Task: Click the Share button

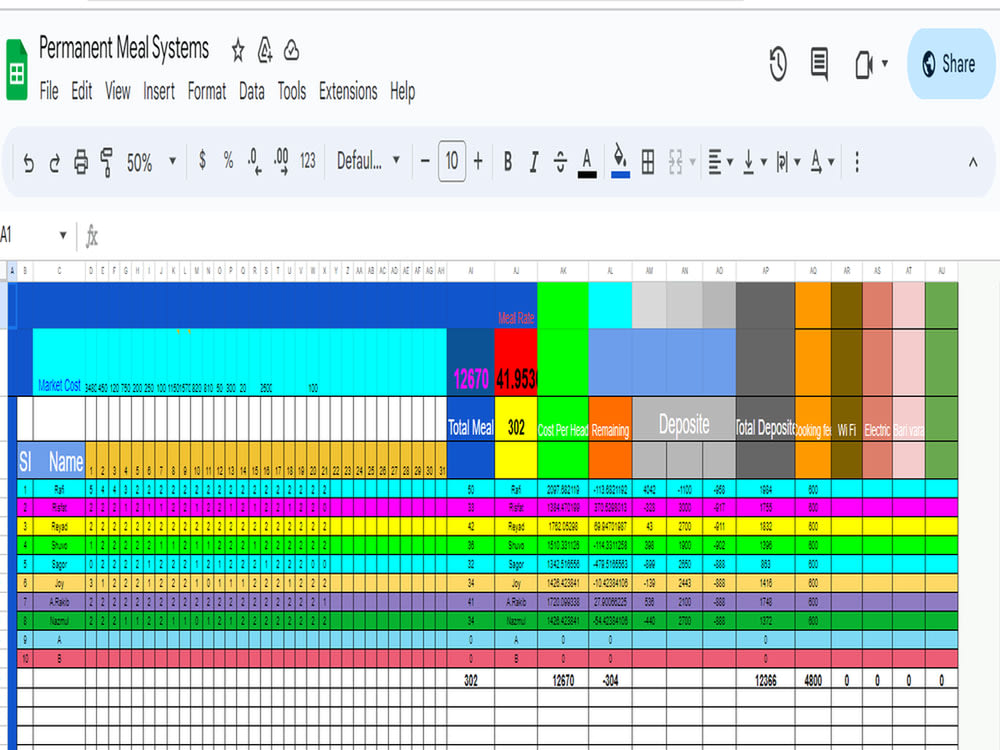Action: click(x=950, y=64)
